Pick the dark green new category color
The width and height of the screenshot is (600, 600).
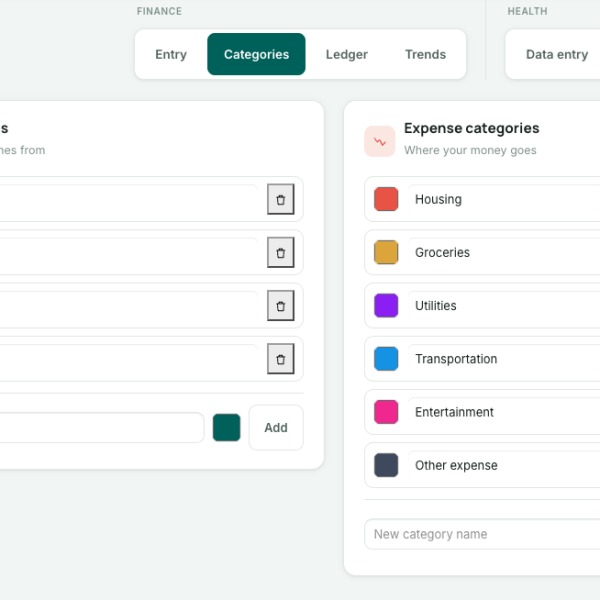pyautogui.click(x=227, y=427)
